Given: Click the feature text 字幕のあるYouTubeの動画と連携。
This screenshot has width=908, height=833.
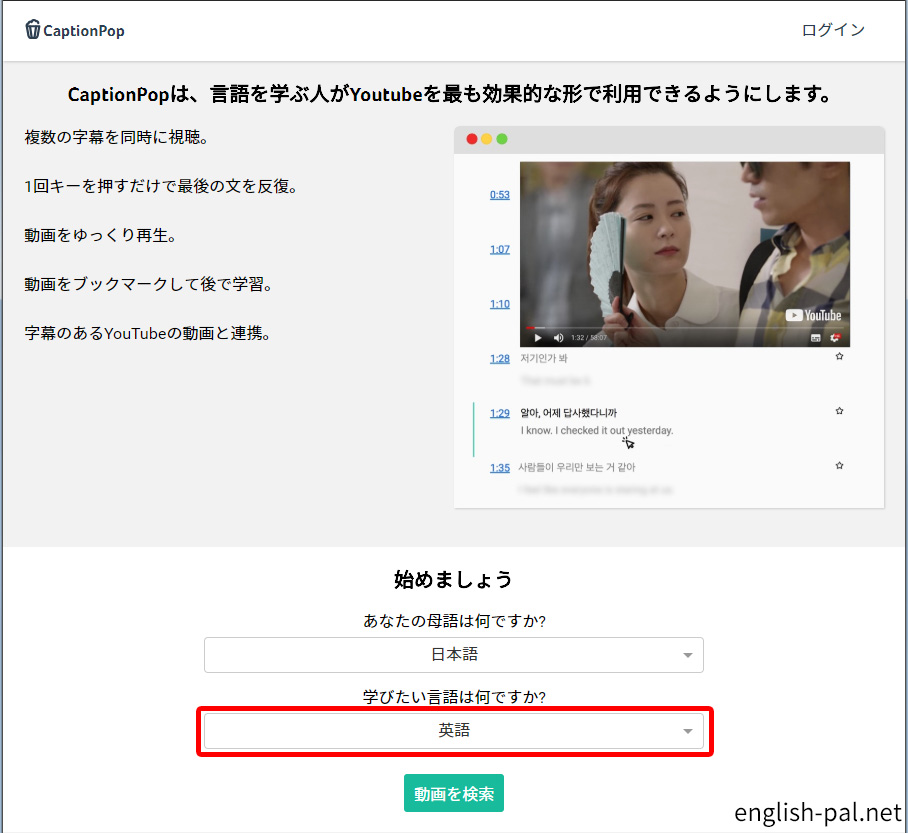Looking at the screenshot, I should 148,334.
